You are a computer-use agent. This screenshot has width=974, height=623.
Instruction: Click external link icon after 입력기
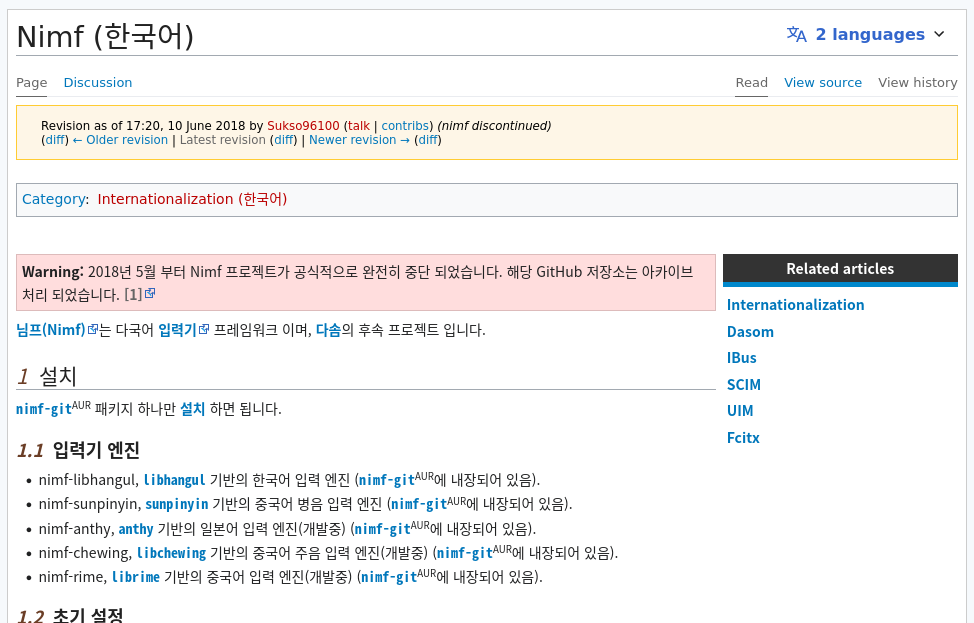tap(204, 329)
